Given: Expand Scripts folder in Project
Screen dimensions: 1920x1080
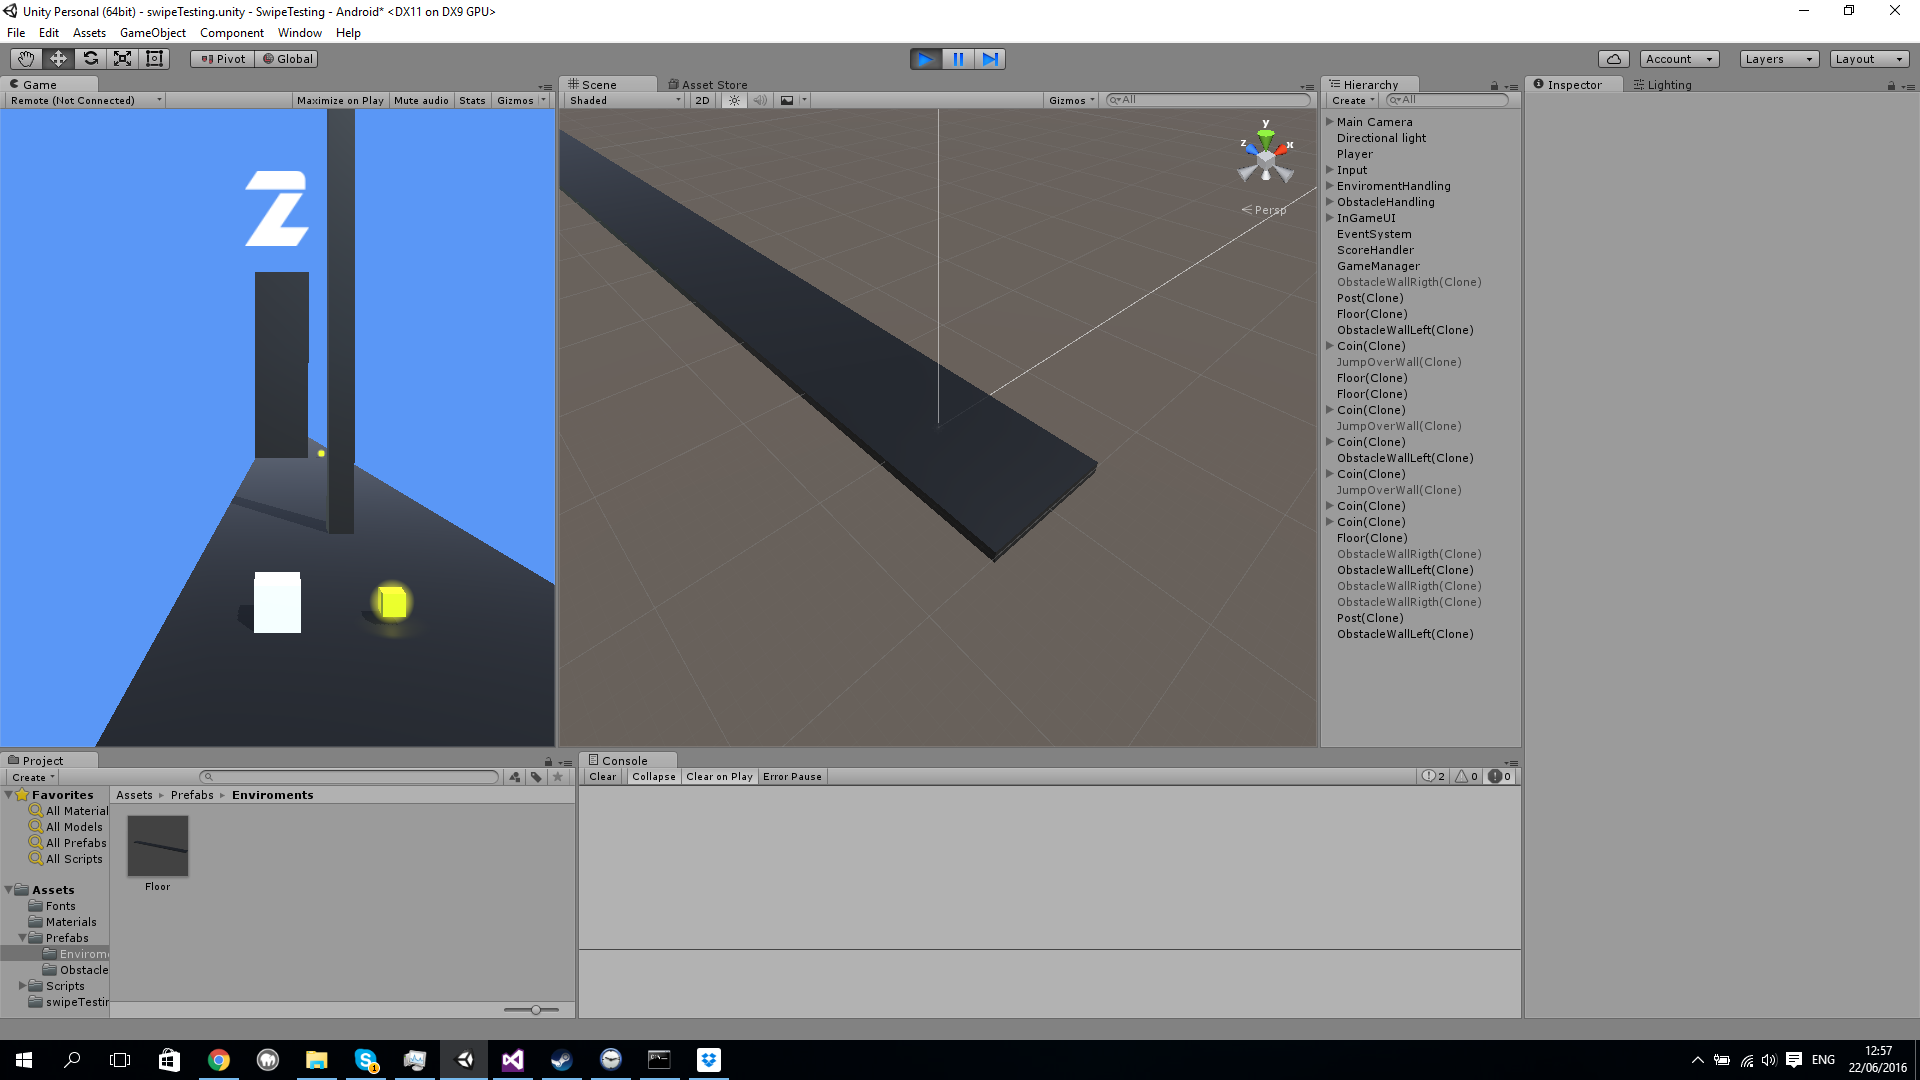Looking at the screenshot, I should [23, 986].
